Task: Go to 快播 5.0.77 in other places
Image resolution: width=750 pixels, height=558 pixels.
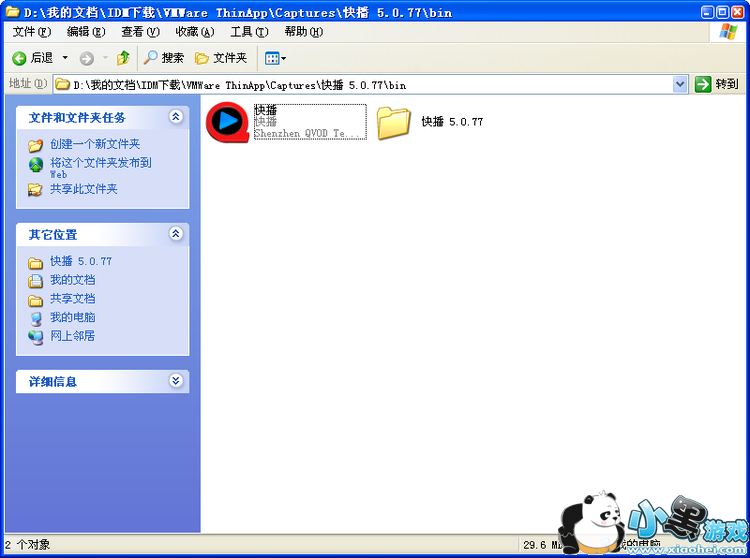Action: point(81,261)
